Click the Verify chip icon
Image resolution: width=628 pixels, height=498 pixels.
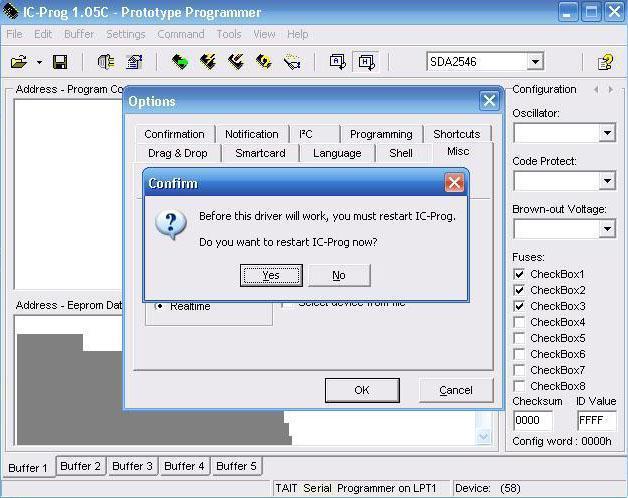tap(292, 62)
